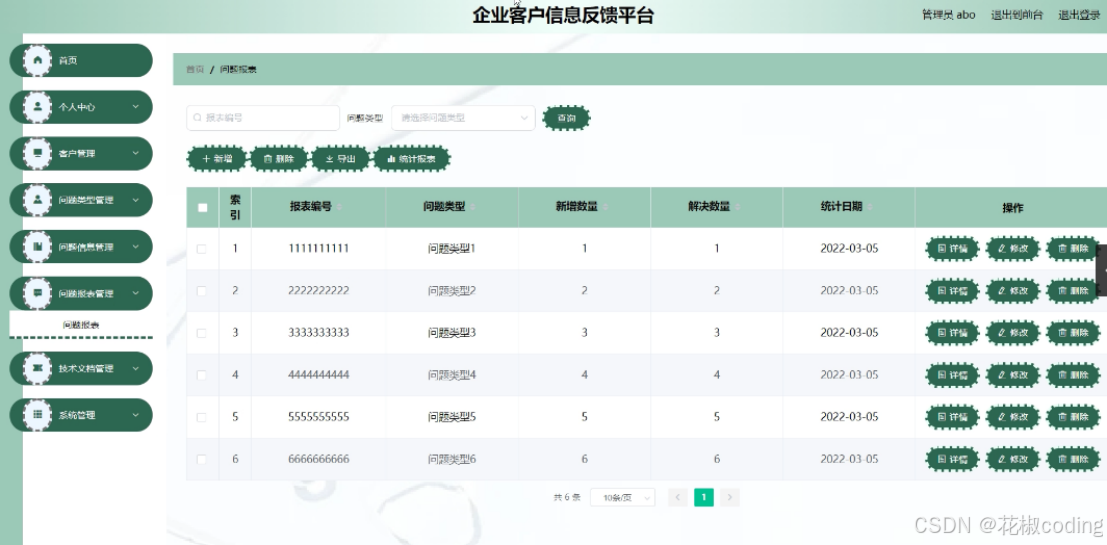
Task: Click the 退出到前台 link
Action: [x=1017, y=15]
